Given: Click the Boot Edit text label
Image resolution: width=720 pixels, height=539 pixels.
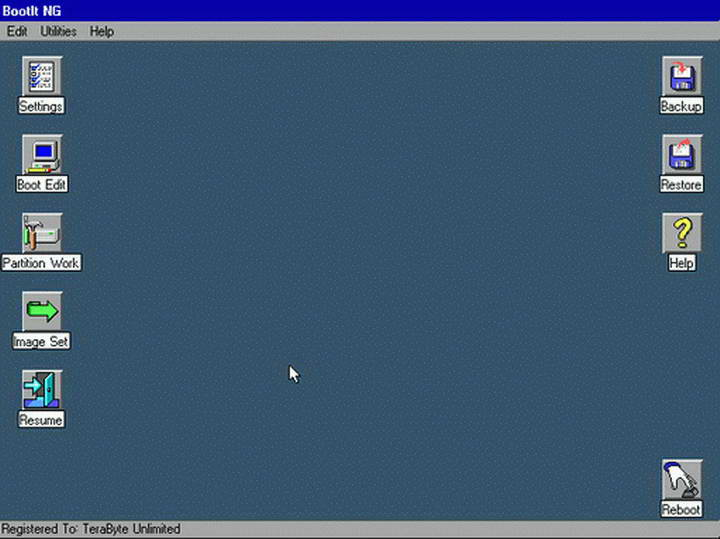Looking at the screenshot, I should point(42,185).
